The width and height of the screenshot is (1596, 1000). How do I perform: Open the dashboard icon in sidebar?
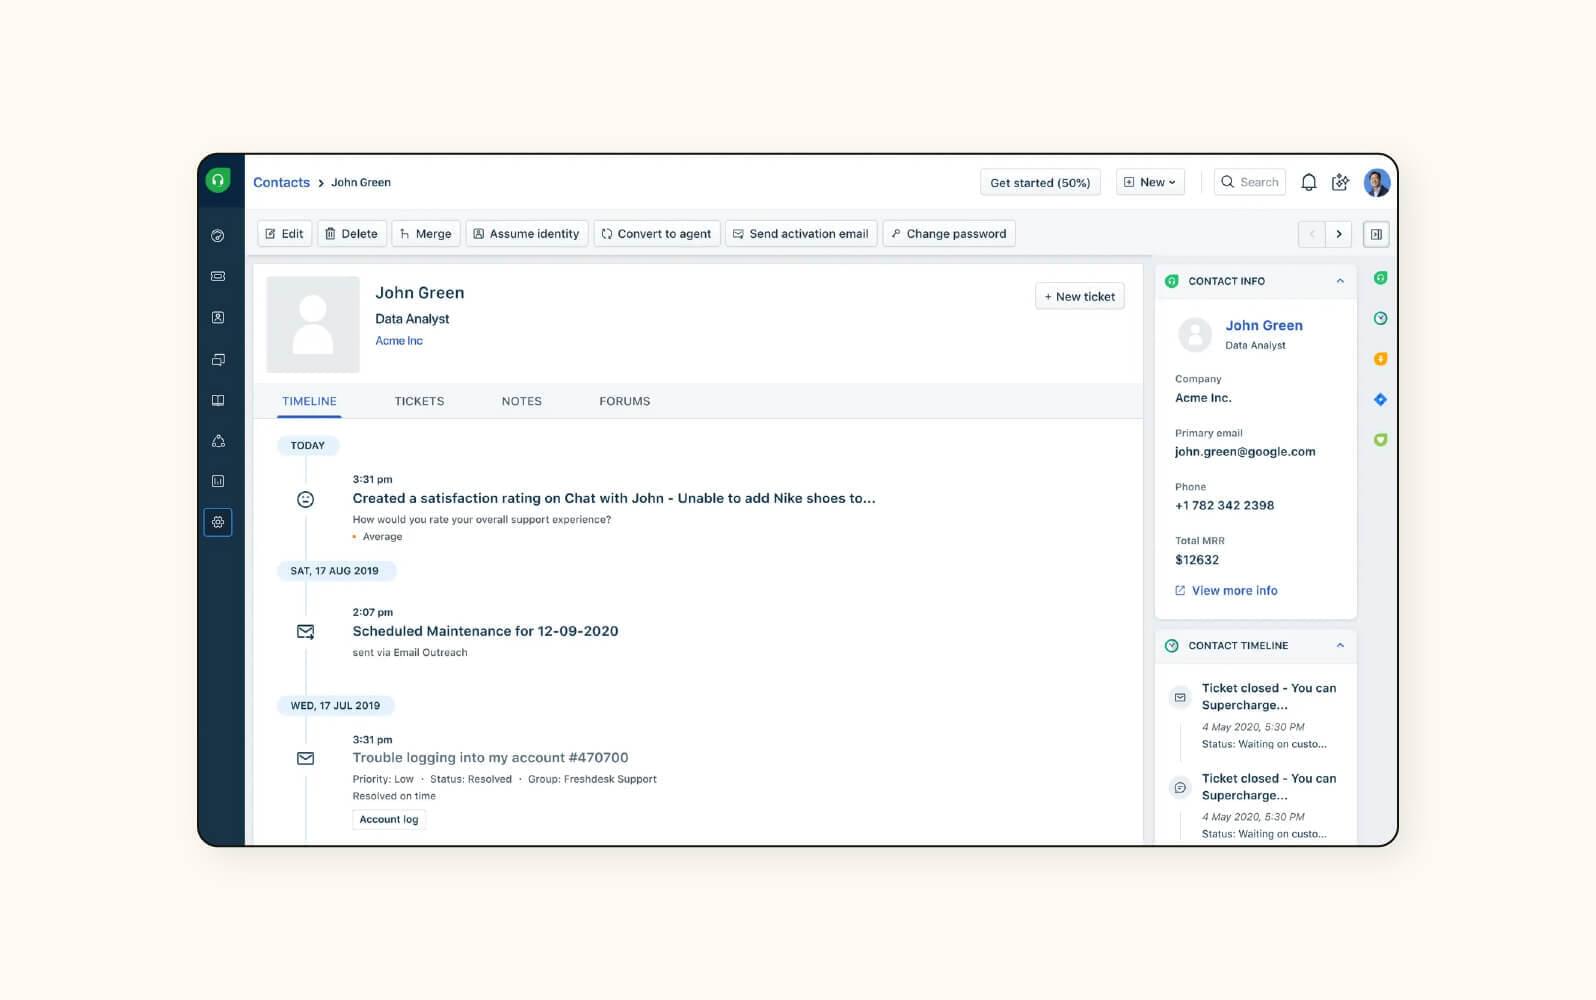point(218,236)
